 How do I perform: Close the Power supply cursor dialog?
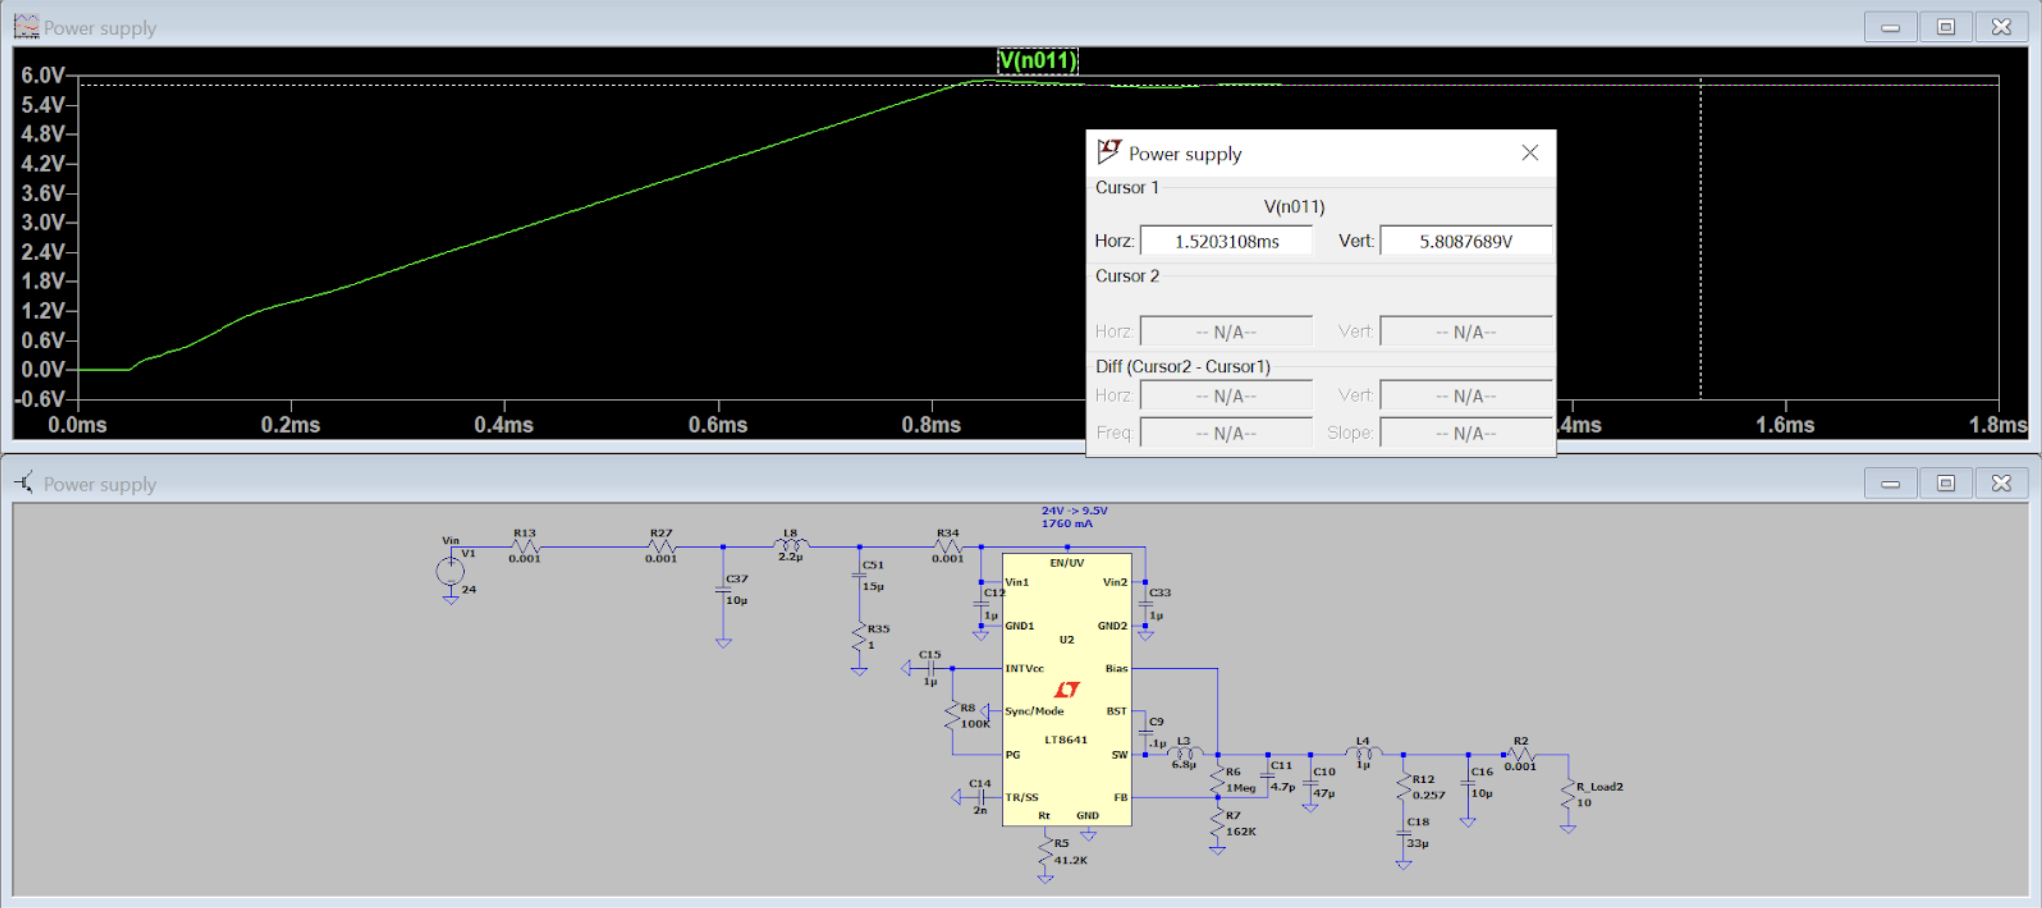pyautogui.click(x=1529, y=153)
